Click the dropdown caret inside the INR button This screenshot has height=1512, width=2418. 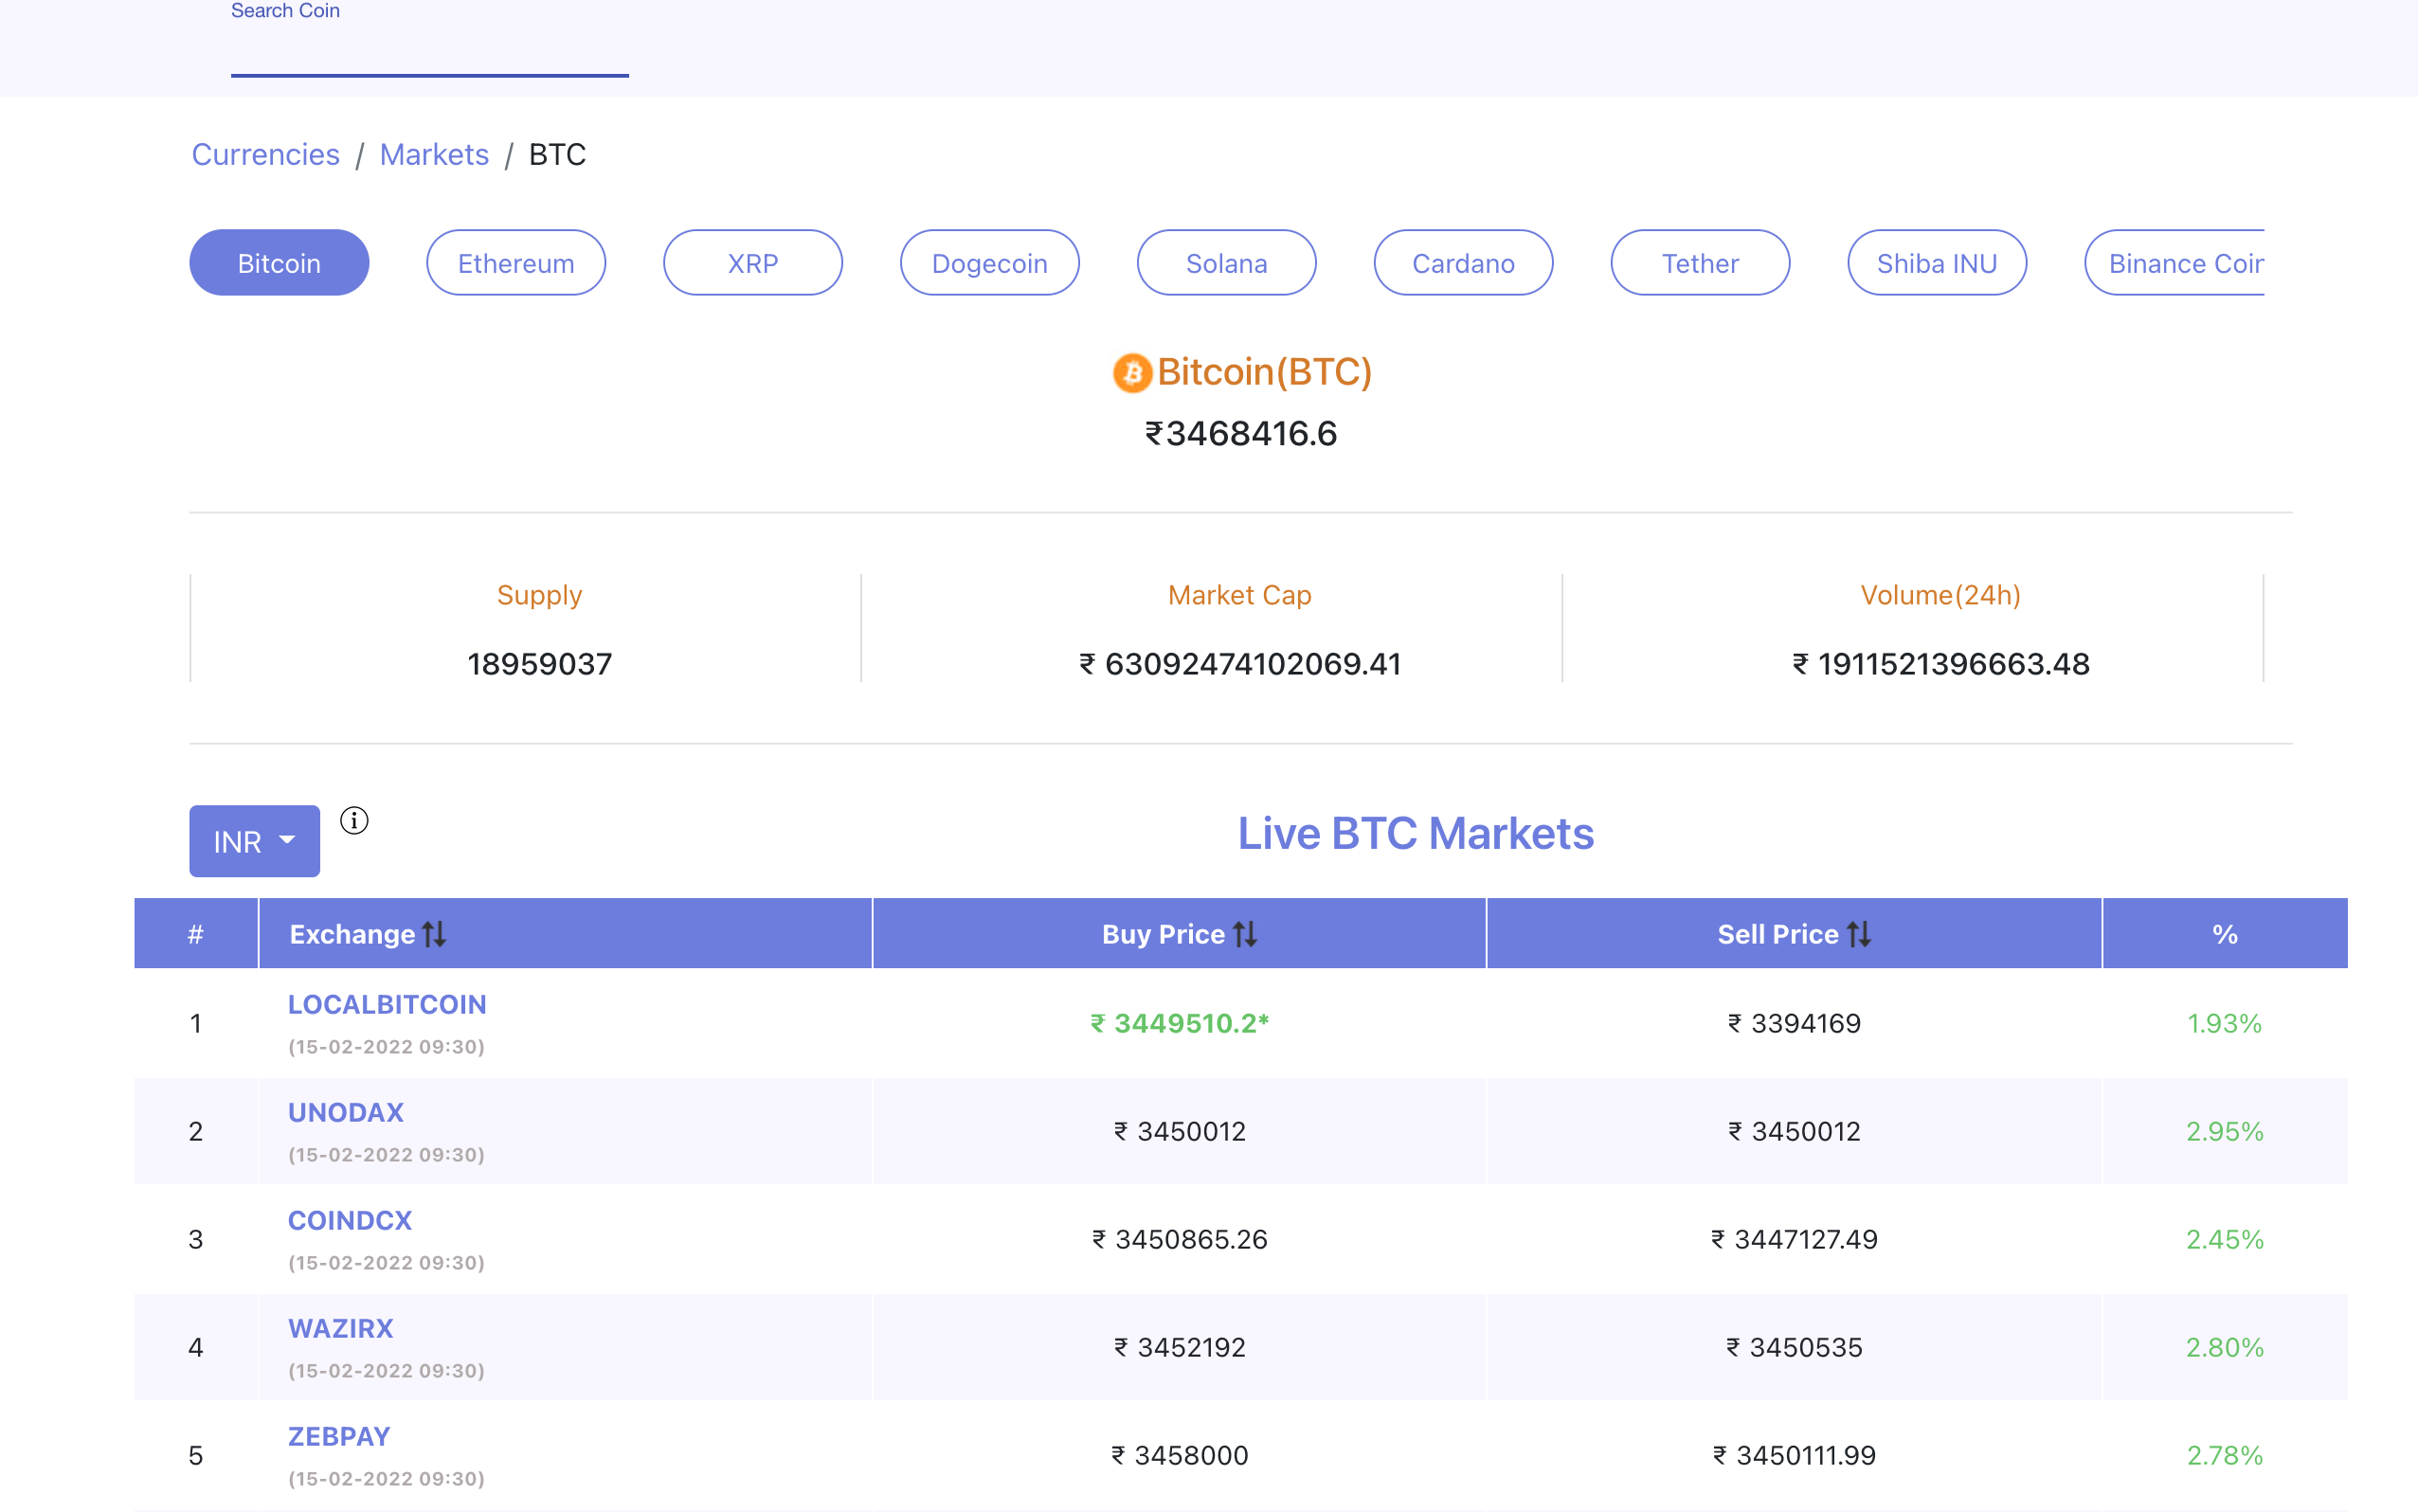click(287, 841)
